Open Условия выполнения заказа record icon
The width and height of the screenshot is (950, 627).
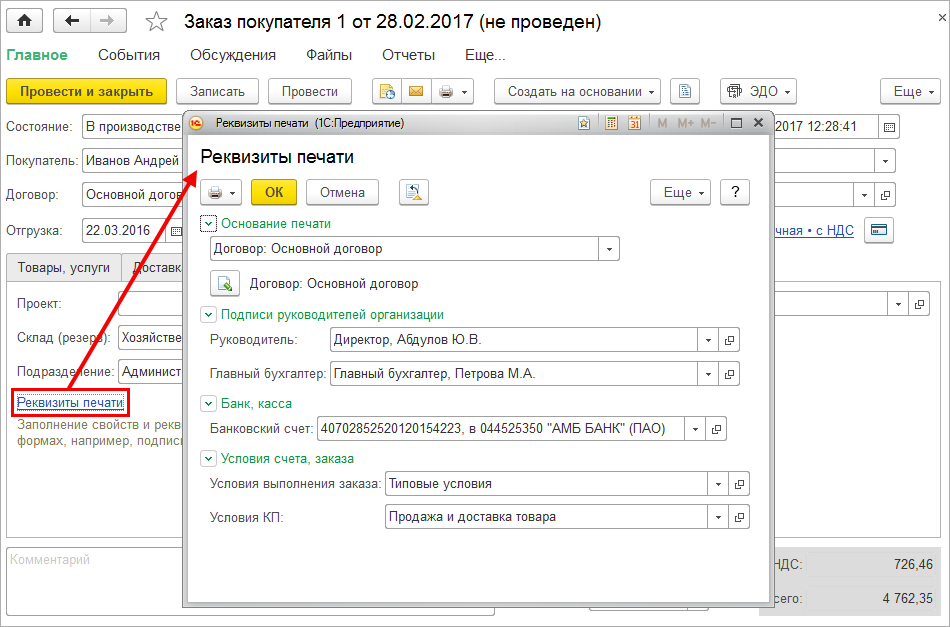pyautogui.click(x=739, y=484)
